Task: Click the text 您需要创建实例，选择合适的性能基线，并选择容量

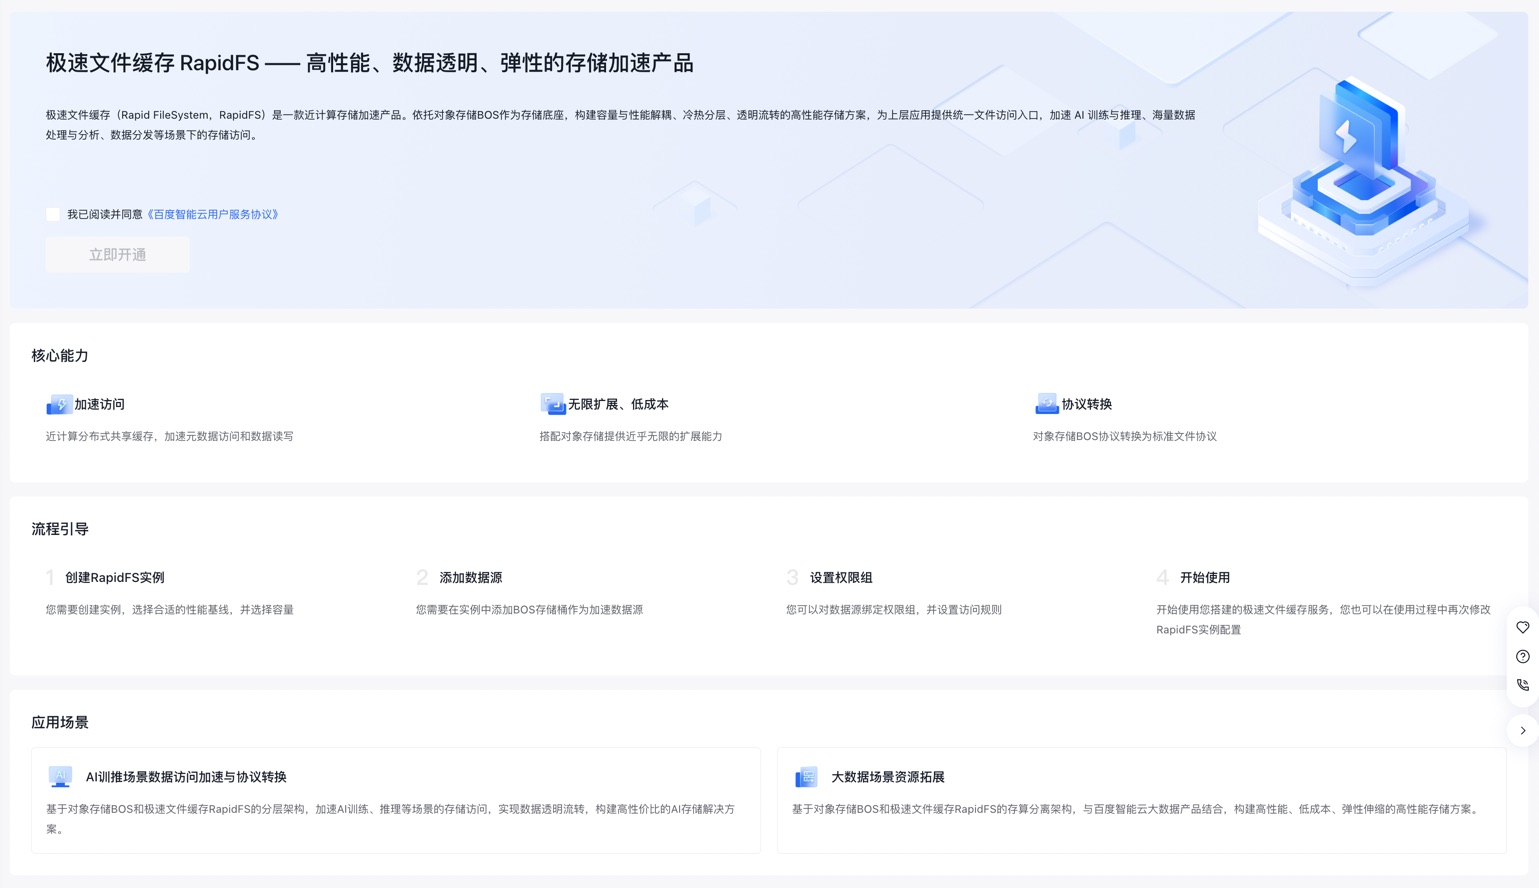Action: click(170, 610)
